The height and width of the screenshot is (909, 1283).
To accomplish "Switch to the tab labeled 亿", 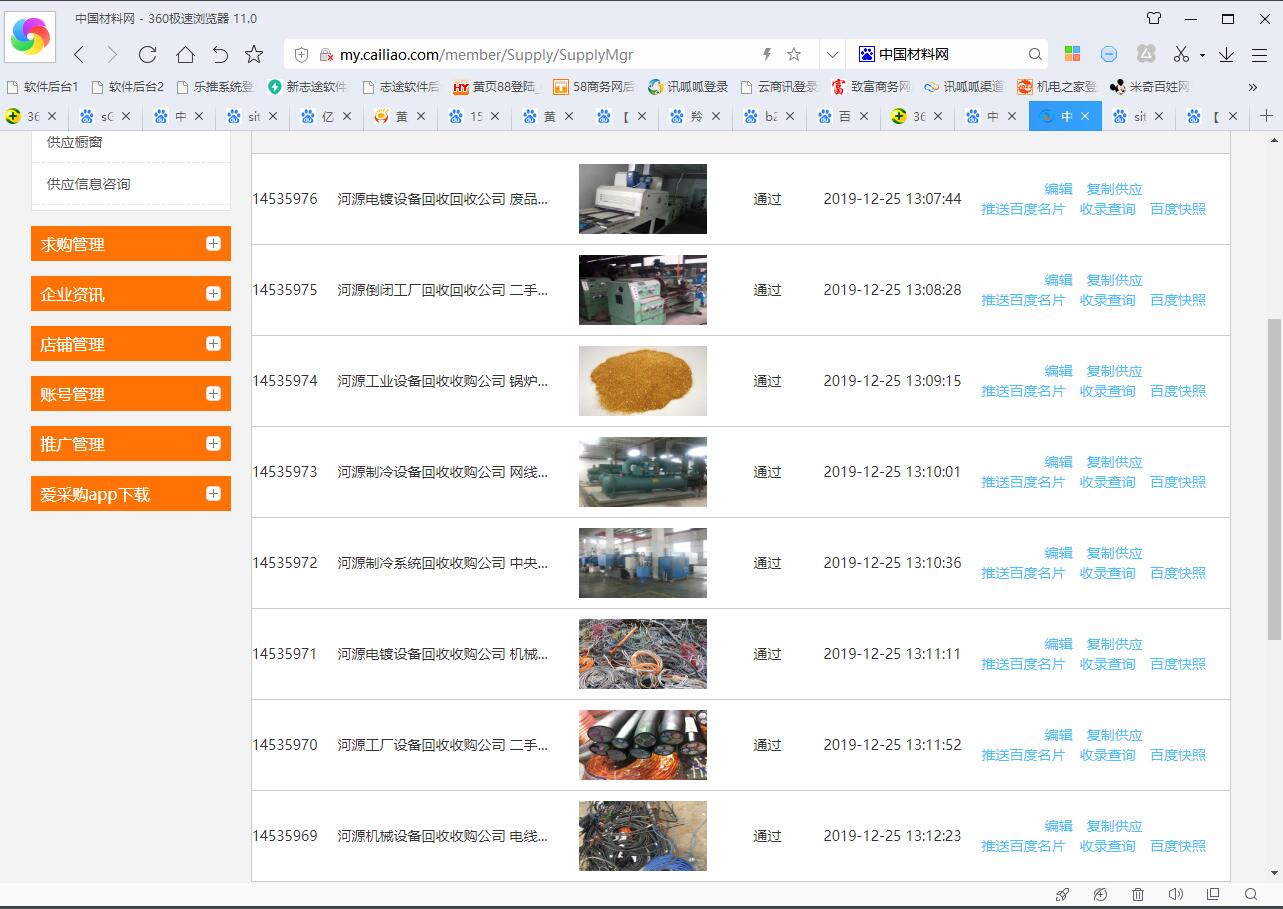I will [x=328, y=117].
